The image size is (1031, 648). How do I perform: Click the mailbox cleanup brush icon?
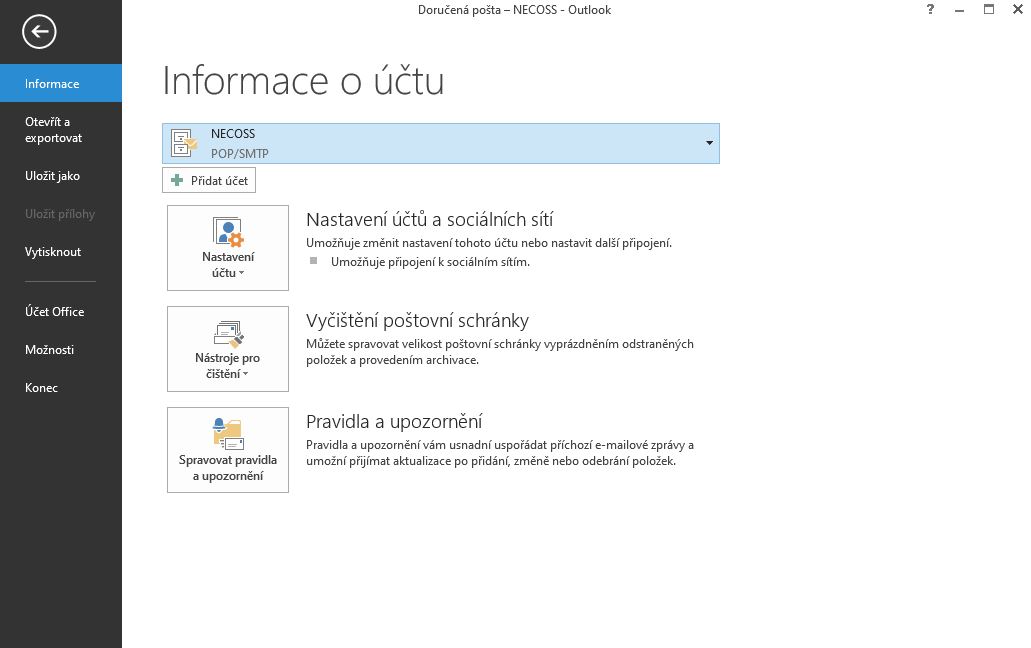(229, 334)
